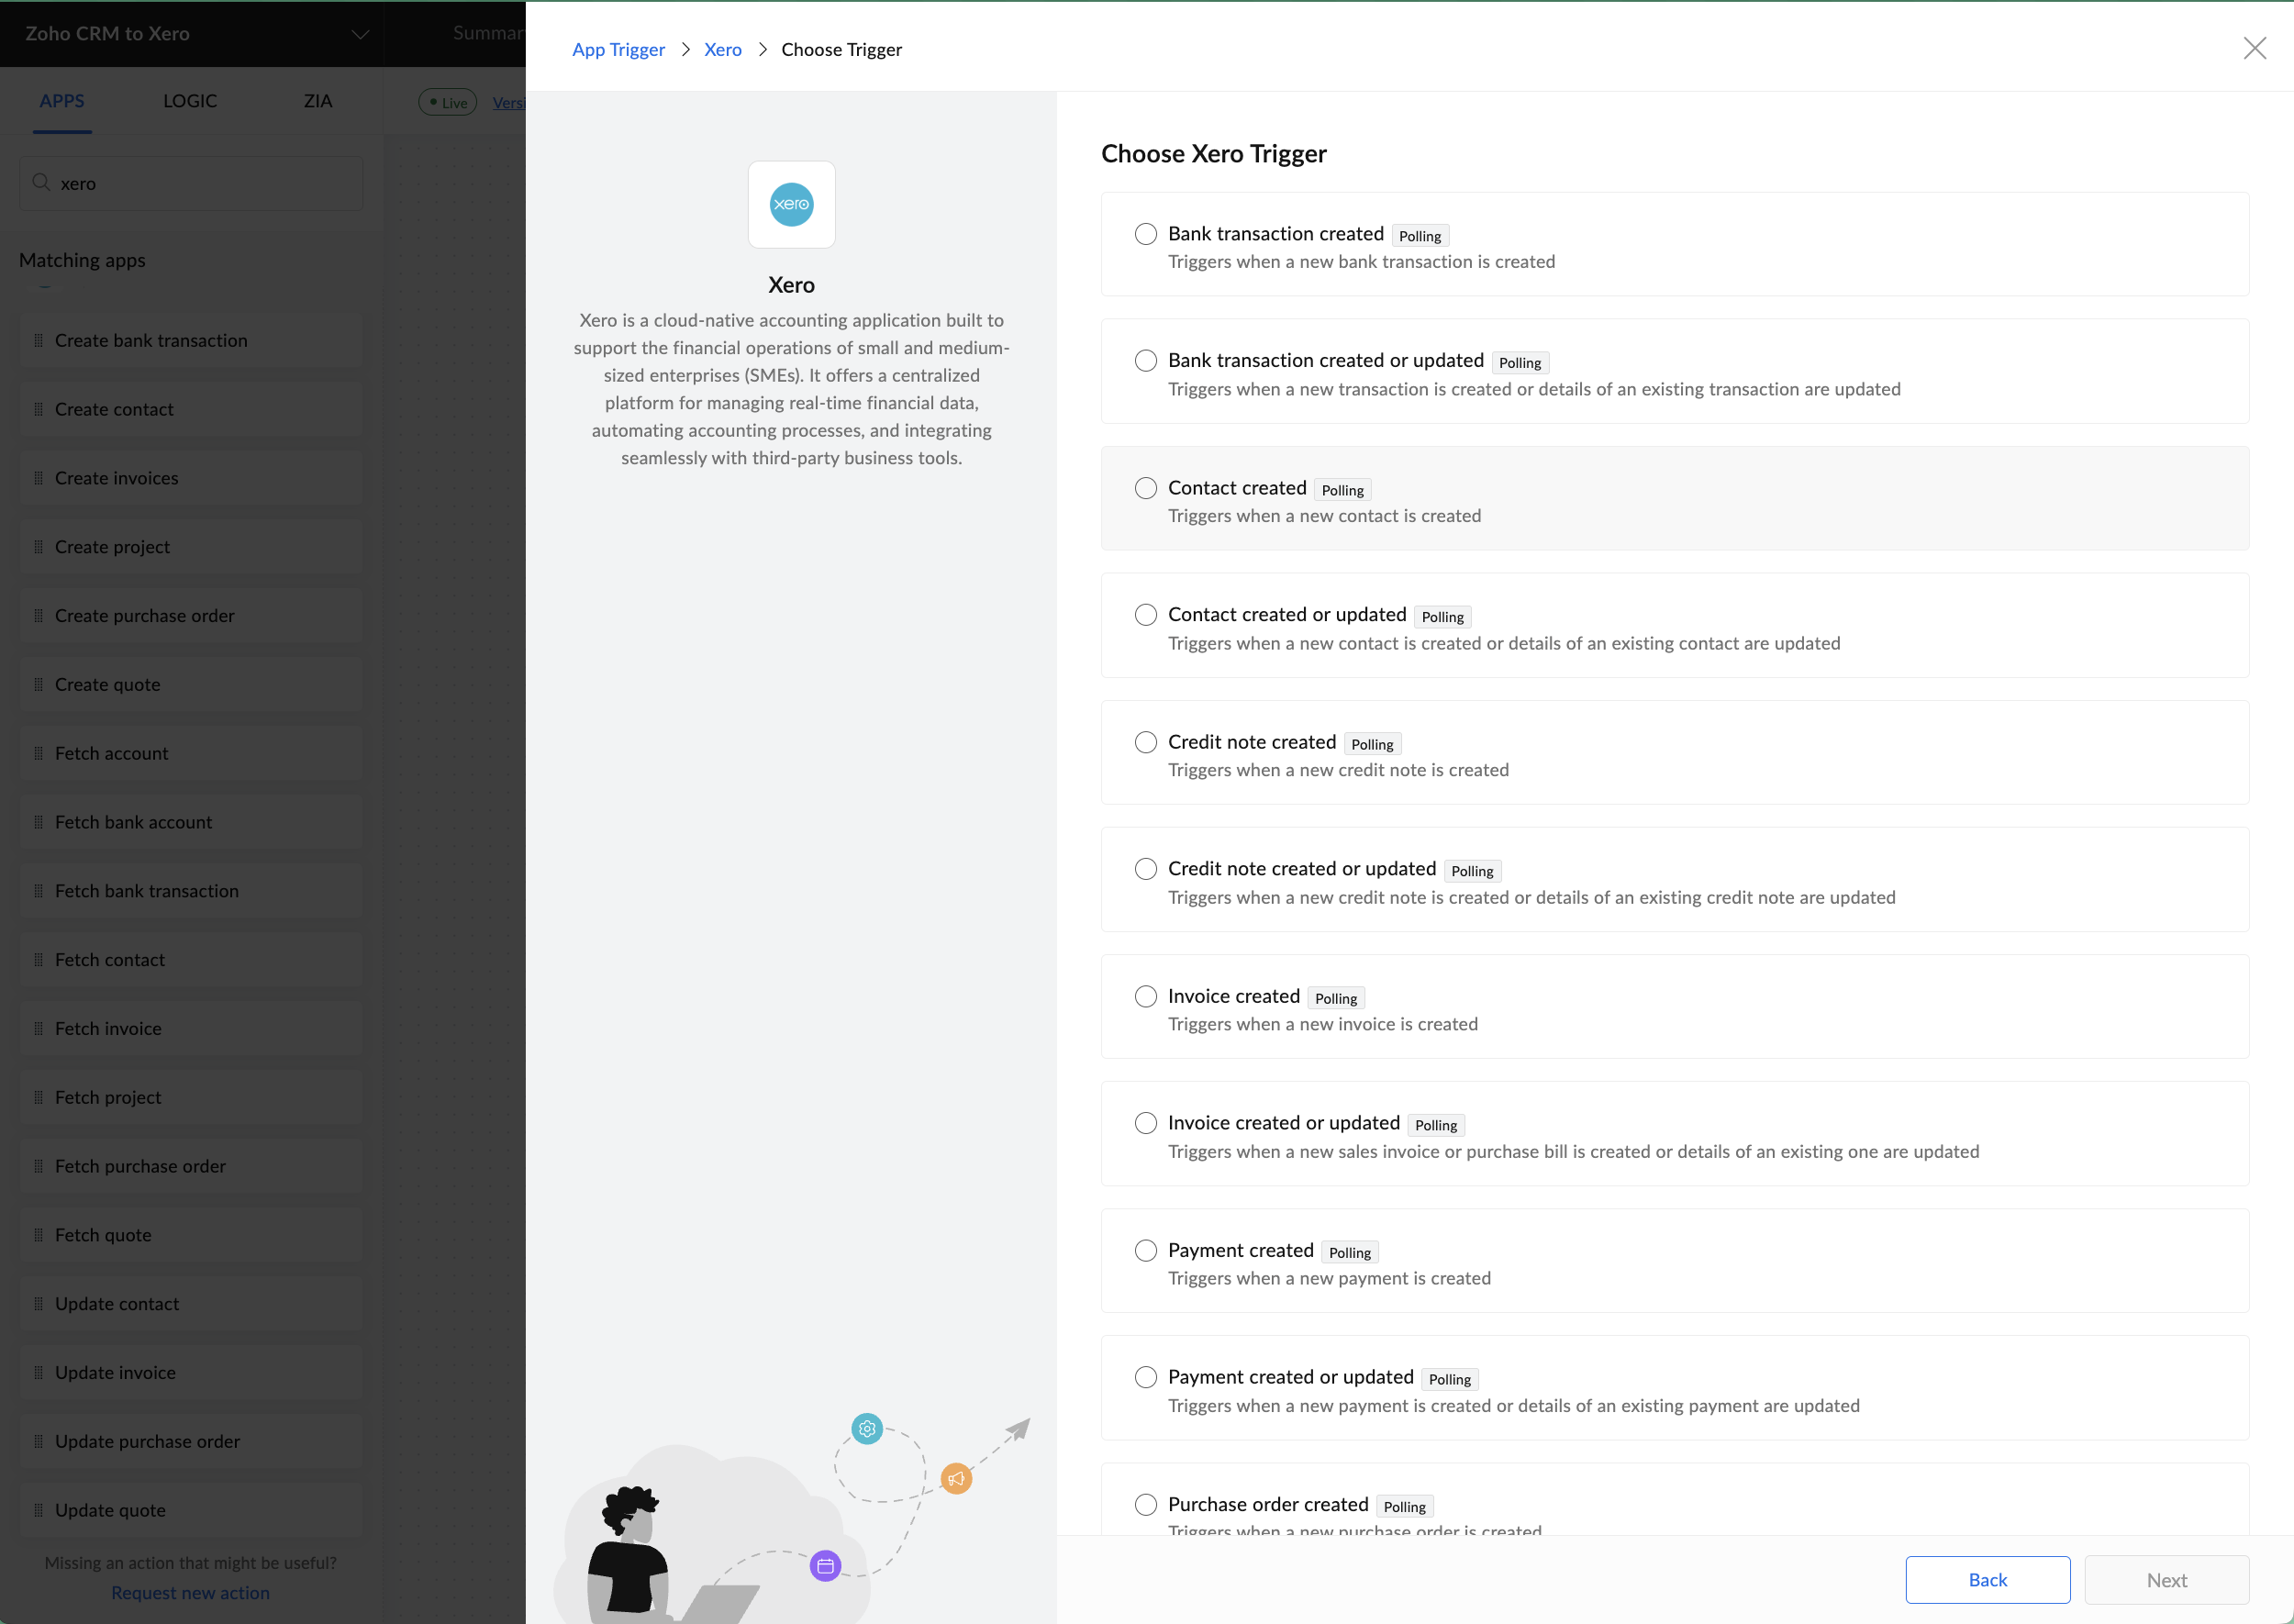Click the Back button
2294x1624 pixels.
click(1987, 1579)
